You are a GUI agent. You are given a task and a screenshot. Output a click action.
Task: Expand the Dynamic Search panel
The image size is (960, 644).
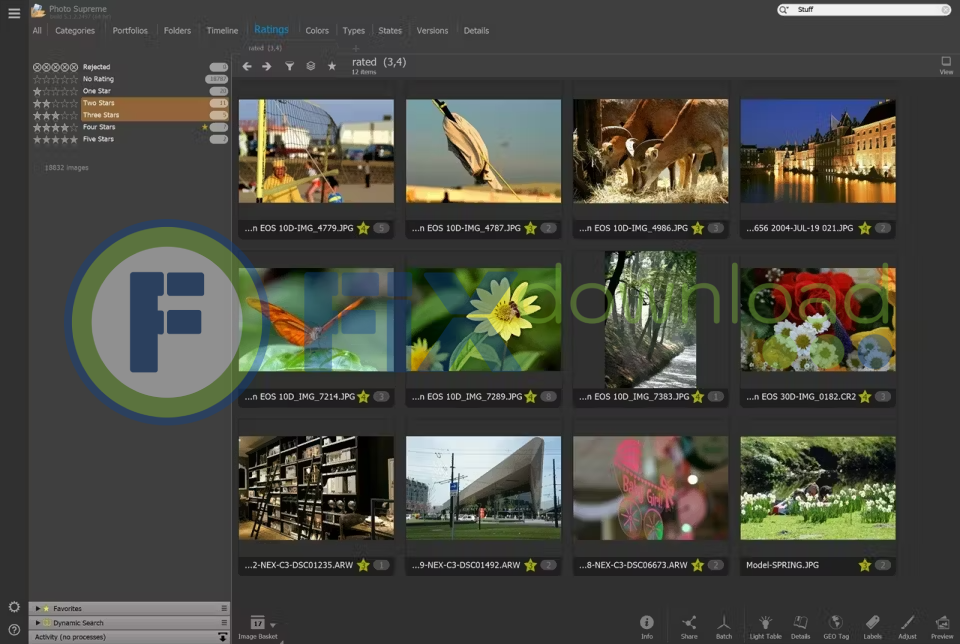pyautogui.click(x=38, y=622)
